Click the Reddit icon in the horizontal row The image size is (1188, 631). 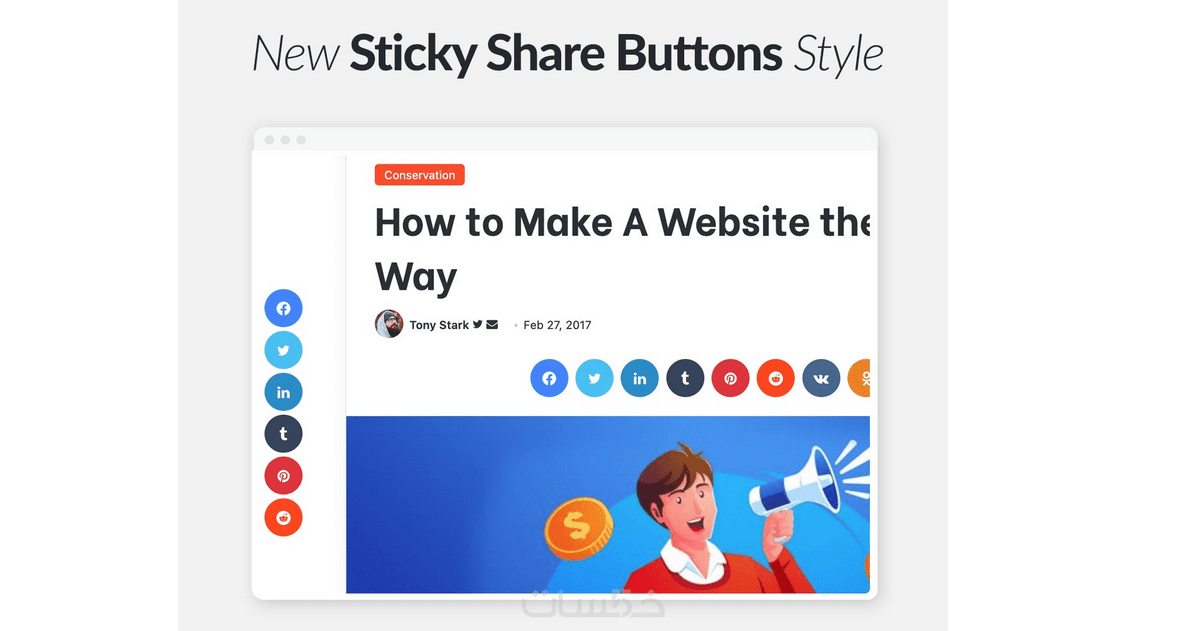click(x=776, y=378)
